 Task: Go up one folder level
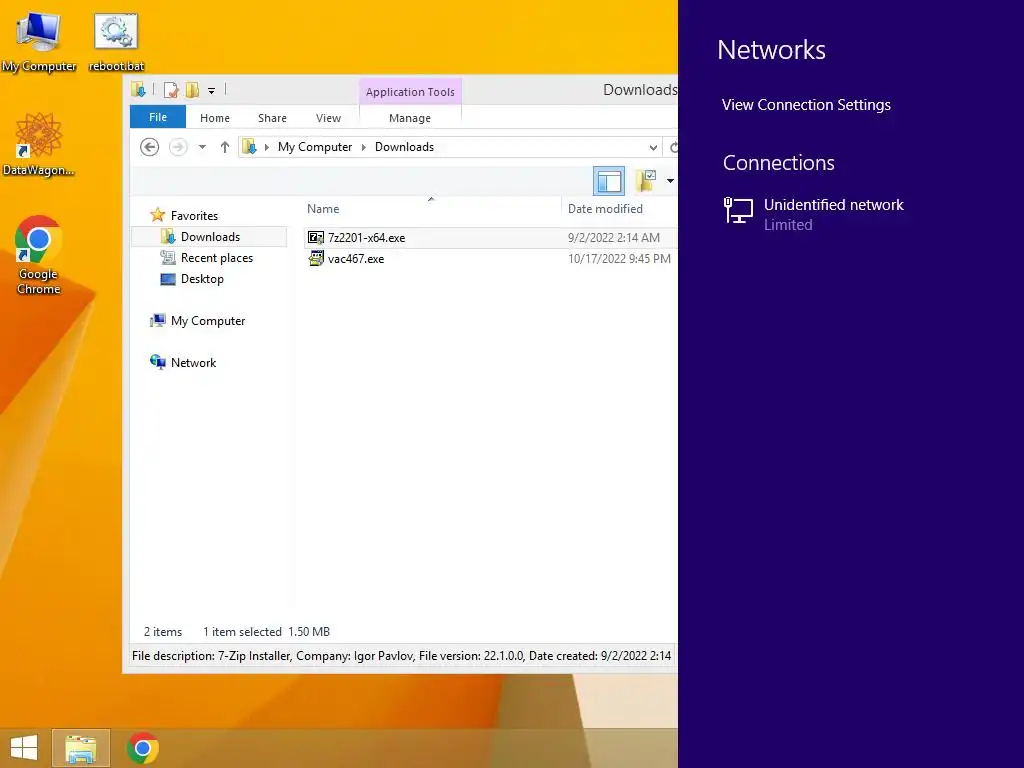point(225,147)
